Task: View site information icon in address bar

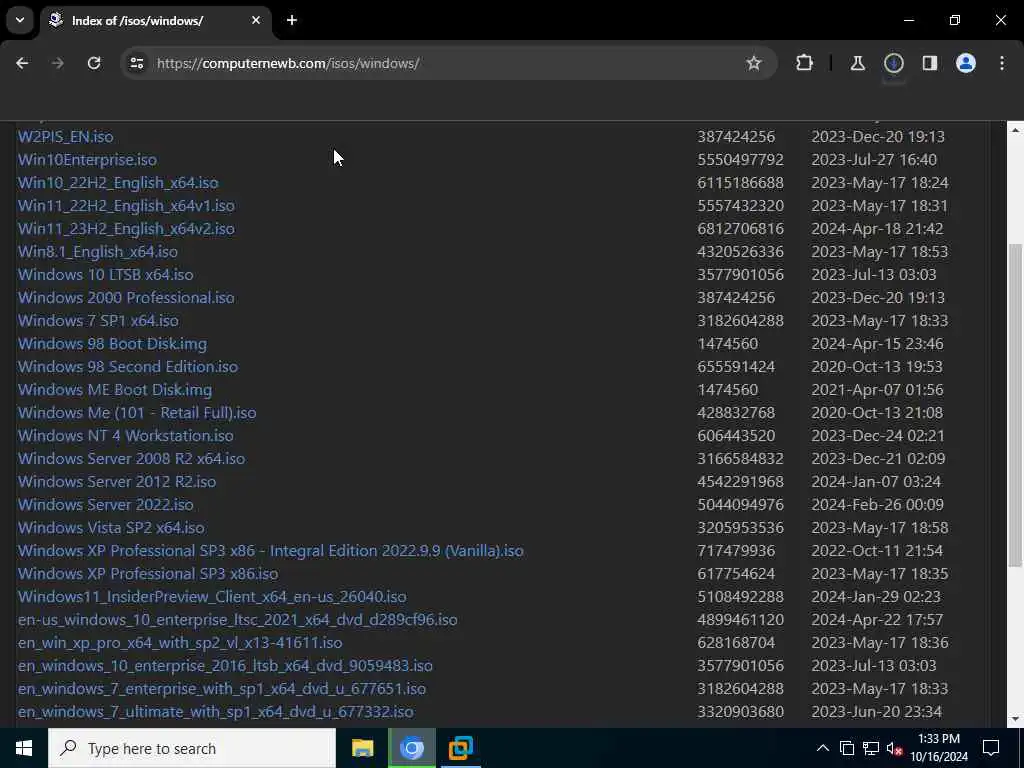Action: (x=136, y=63)
